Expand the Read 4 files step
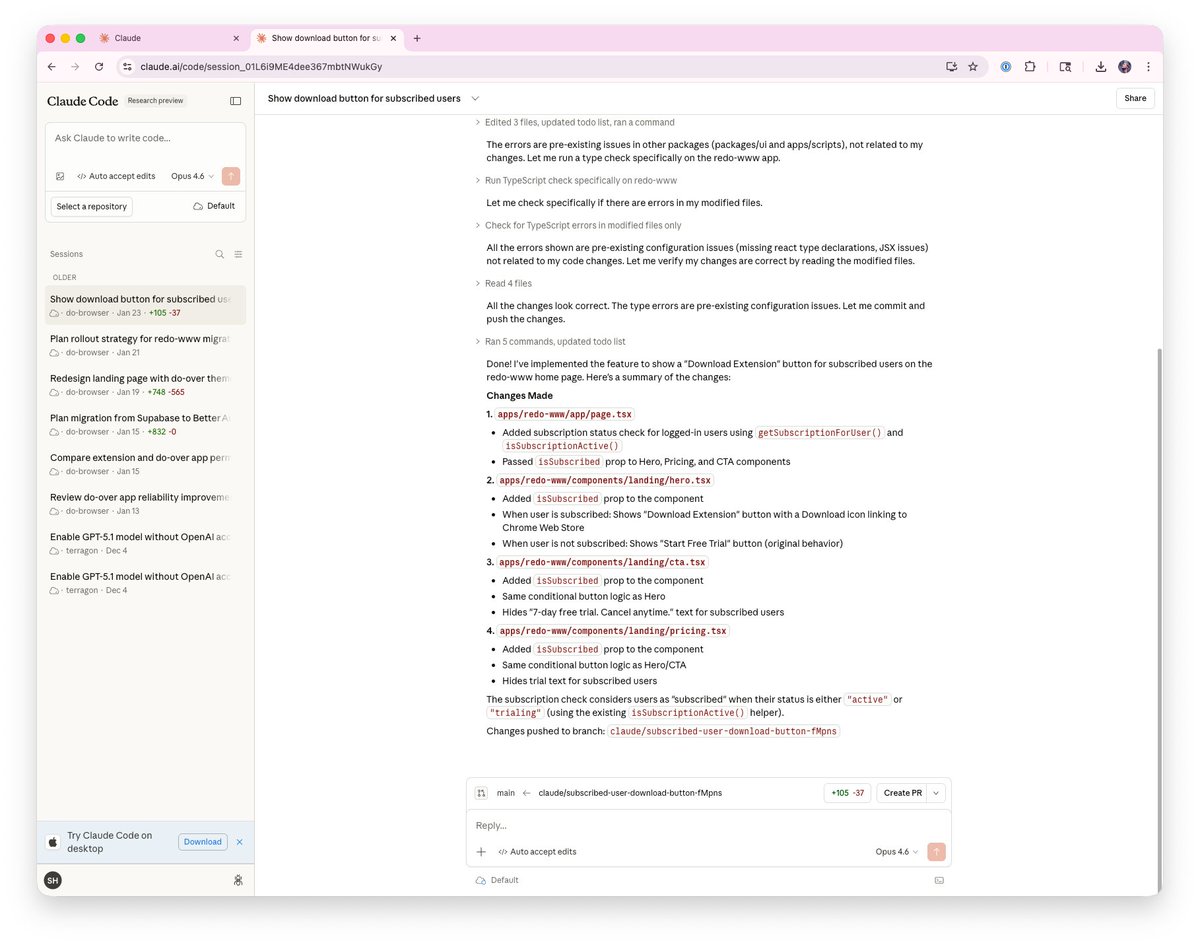This screenshot has height=945, width=1200. [x=503, y=283]
